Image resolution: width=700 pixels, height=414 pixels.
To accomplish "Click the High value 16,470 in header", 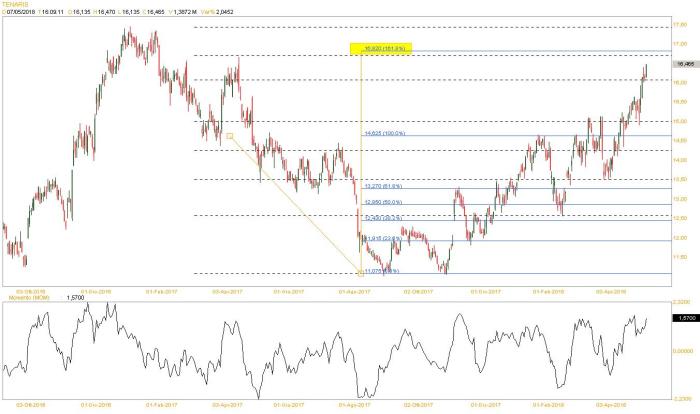I will click(x=106, y=12).
